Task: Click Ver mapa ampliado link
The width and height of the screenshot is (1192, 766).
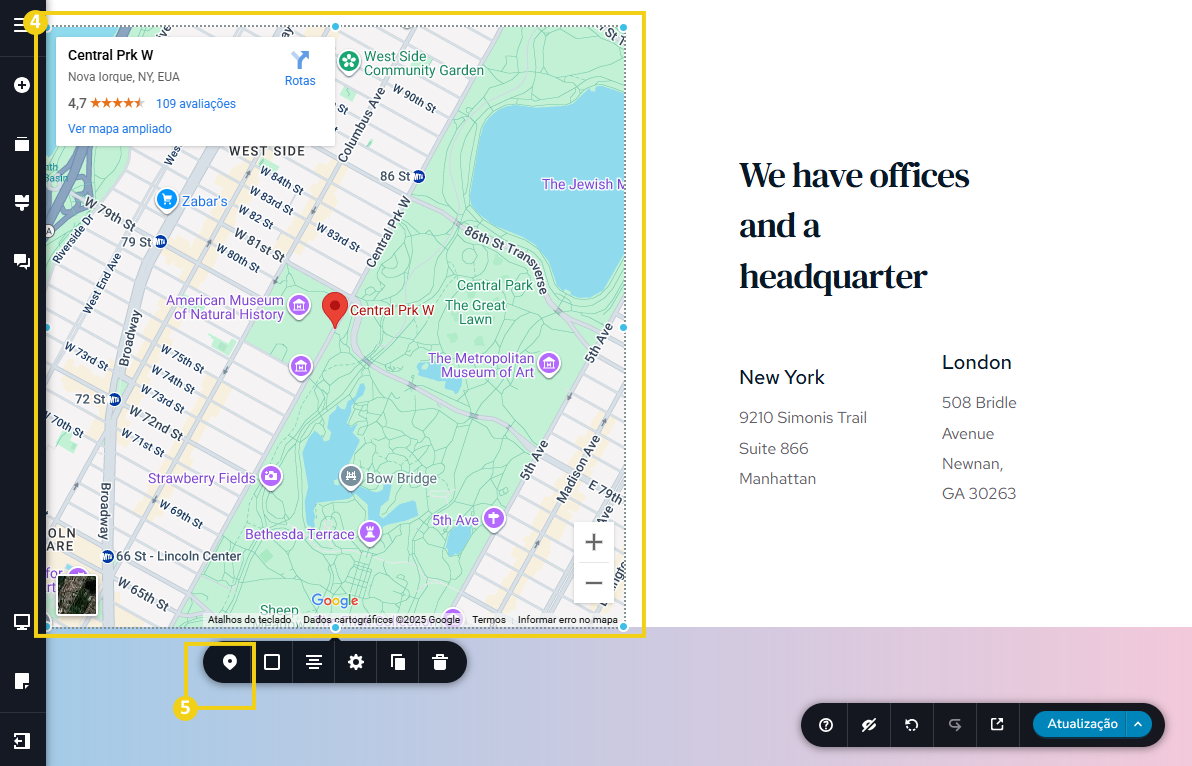Action: (120, 129)
